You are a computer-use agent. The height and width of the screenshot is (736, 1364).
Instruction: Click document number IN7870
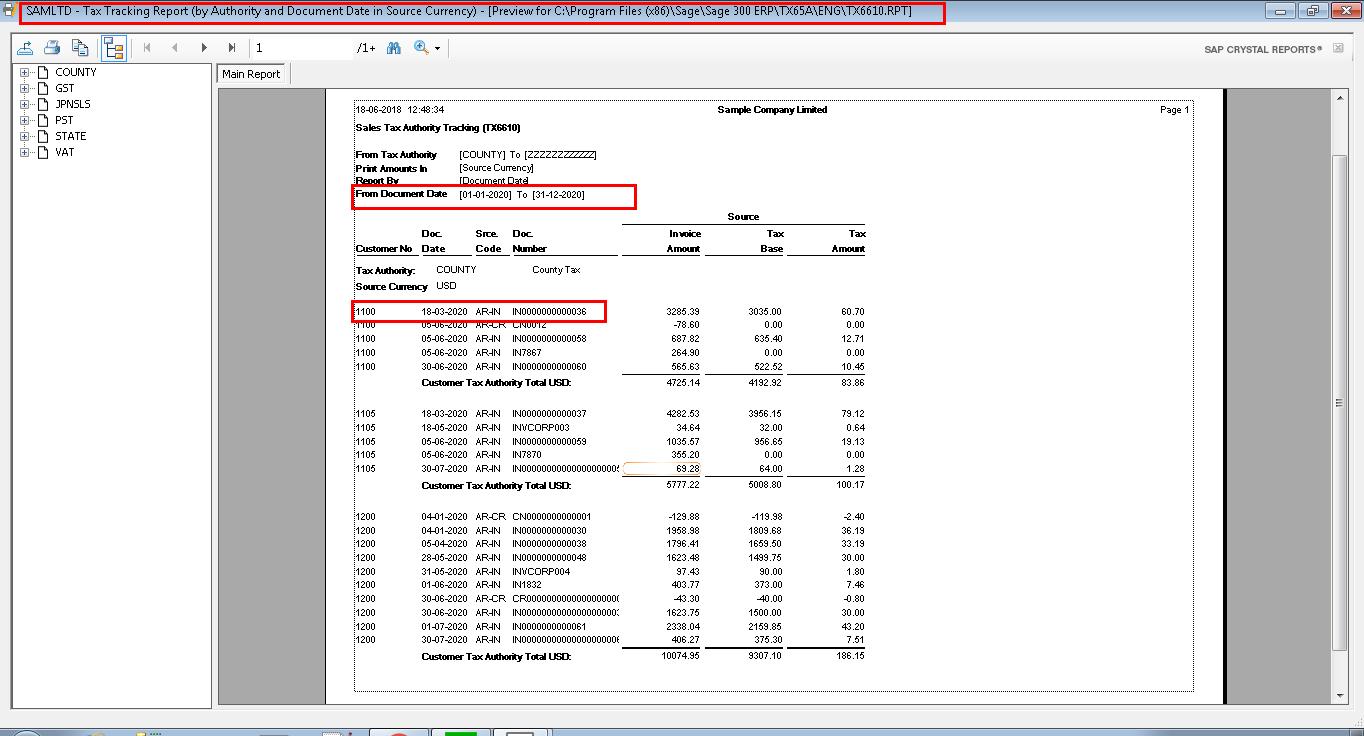click(527, 455)
